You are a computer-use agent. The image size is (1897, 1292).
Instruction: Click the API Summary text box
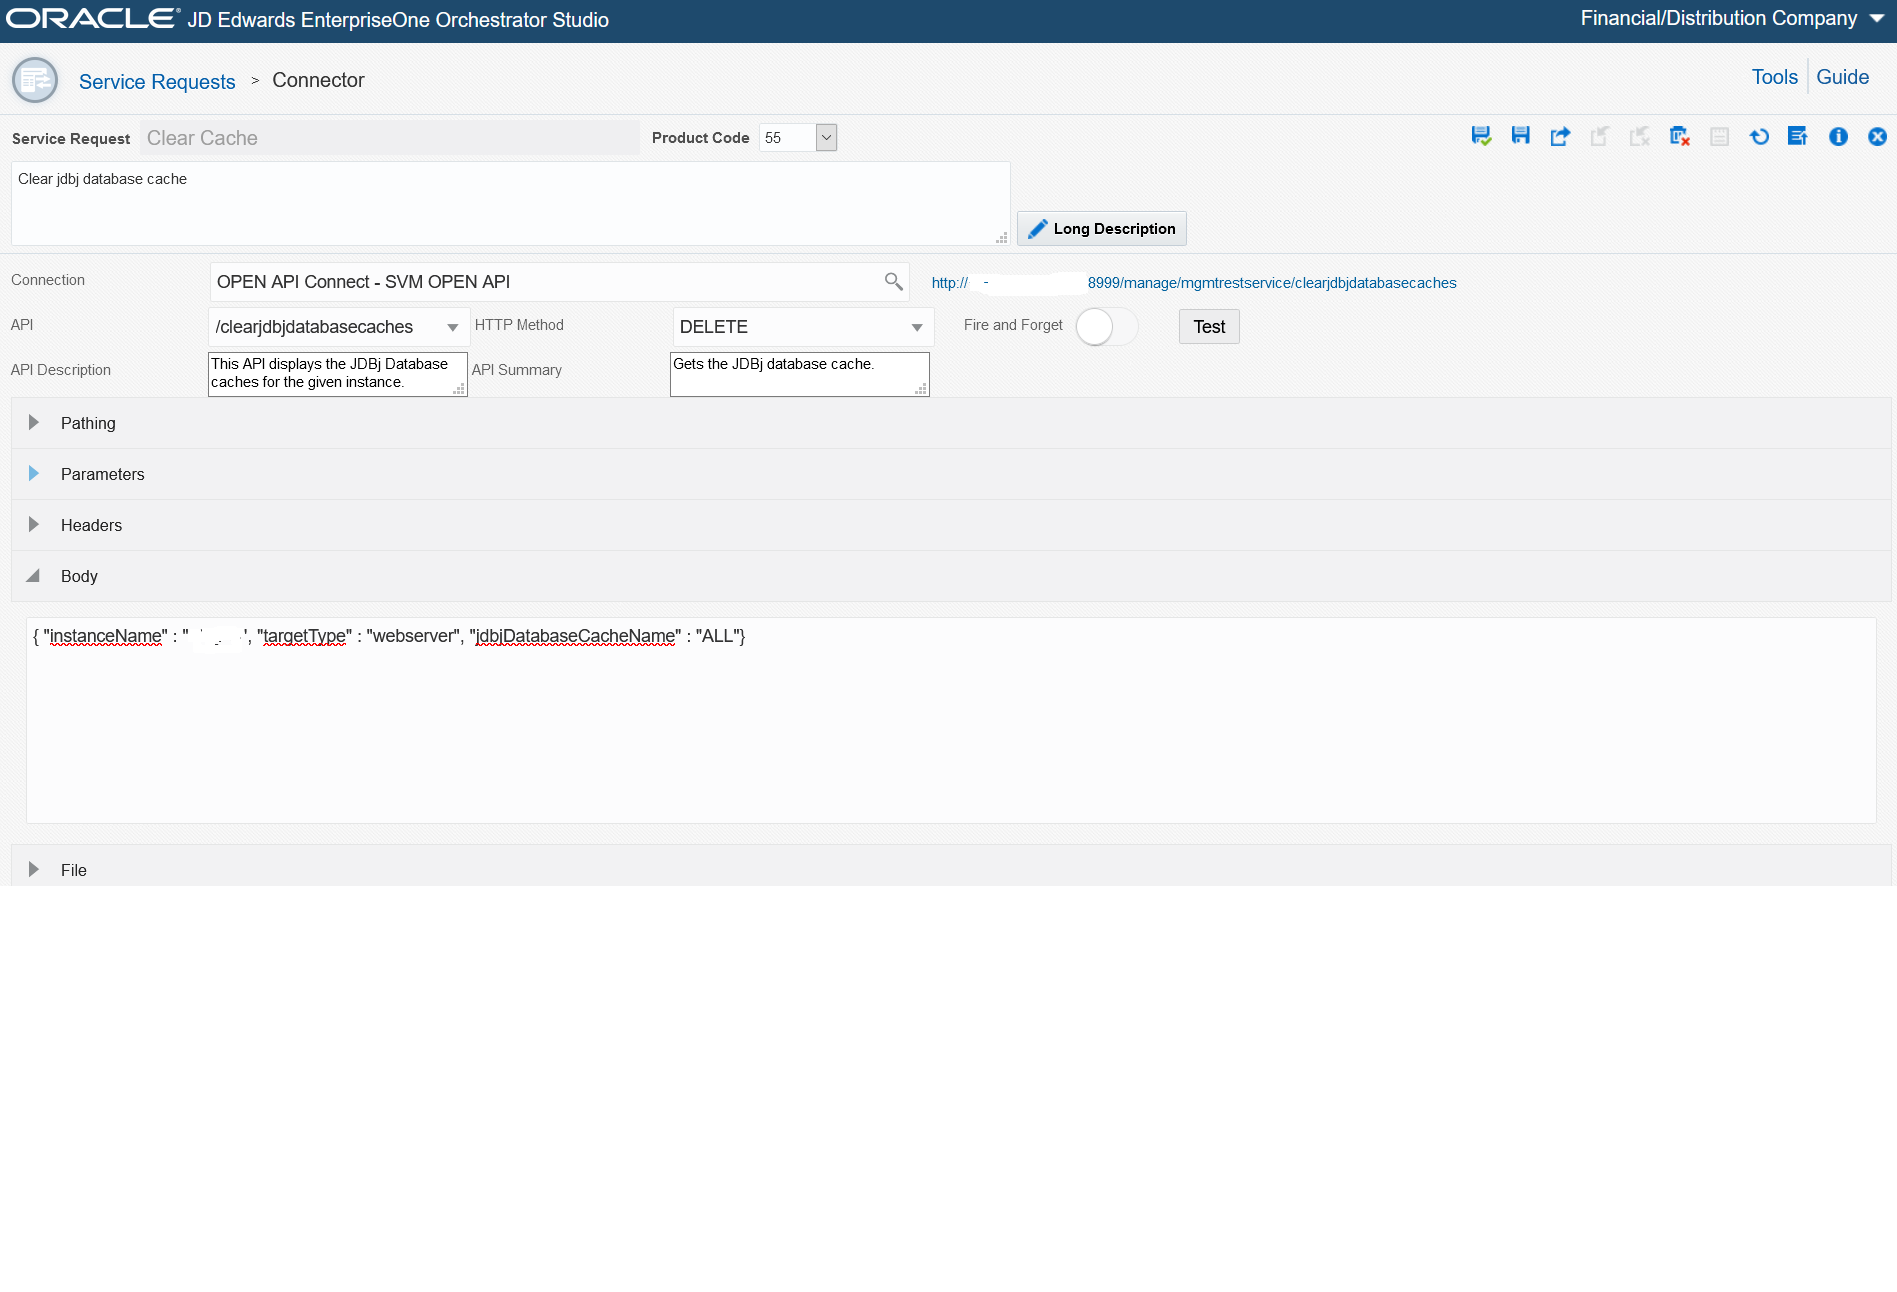click(800, 374)
